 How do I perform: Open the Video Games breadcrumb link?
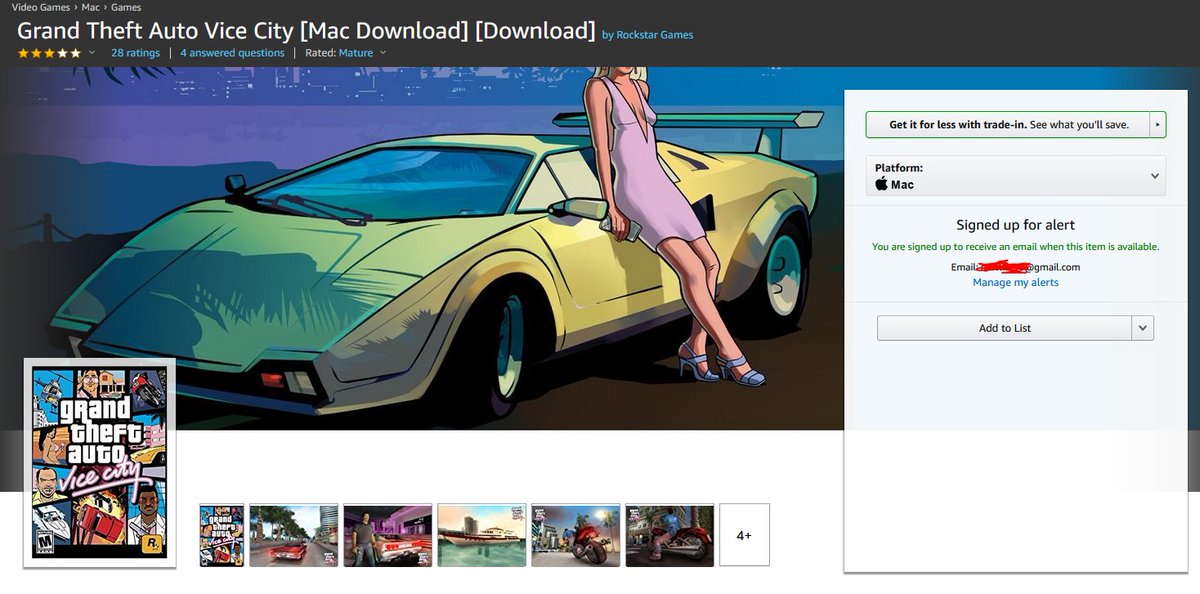(41, 7)
